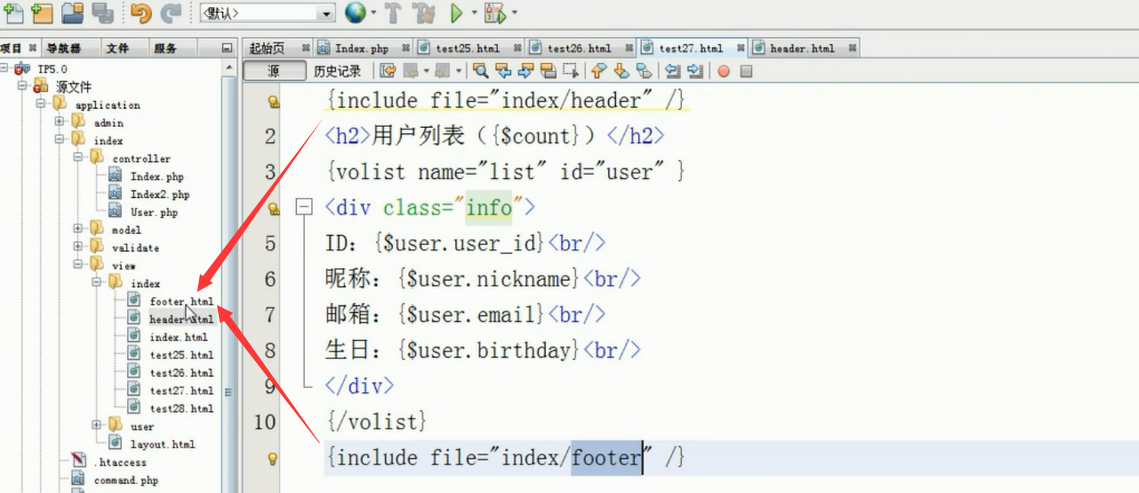Open the Debug Project dropdown arrow
The height and width of the screenshot is (493, 1139).
514,13
